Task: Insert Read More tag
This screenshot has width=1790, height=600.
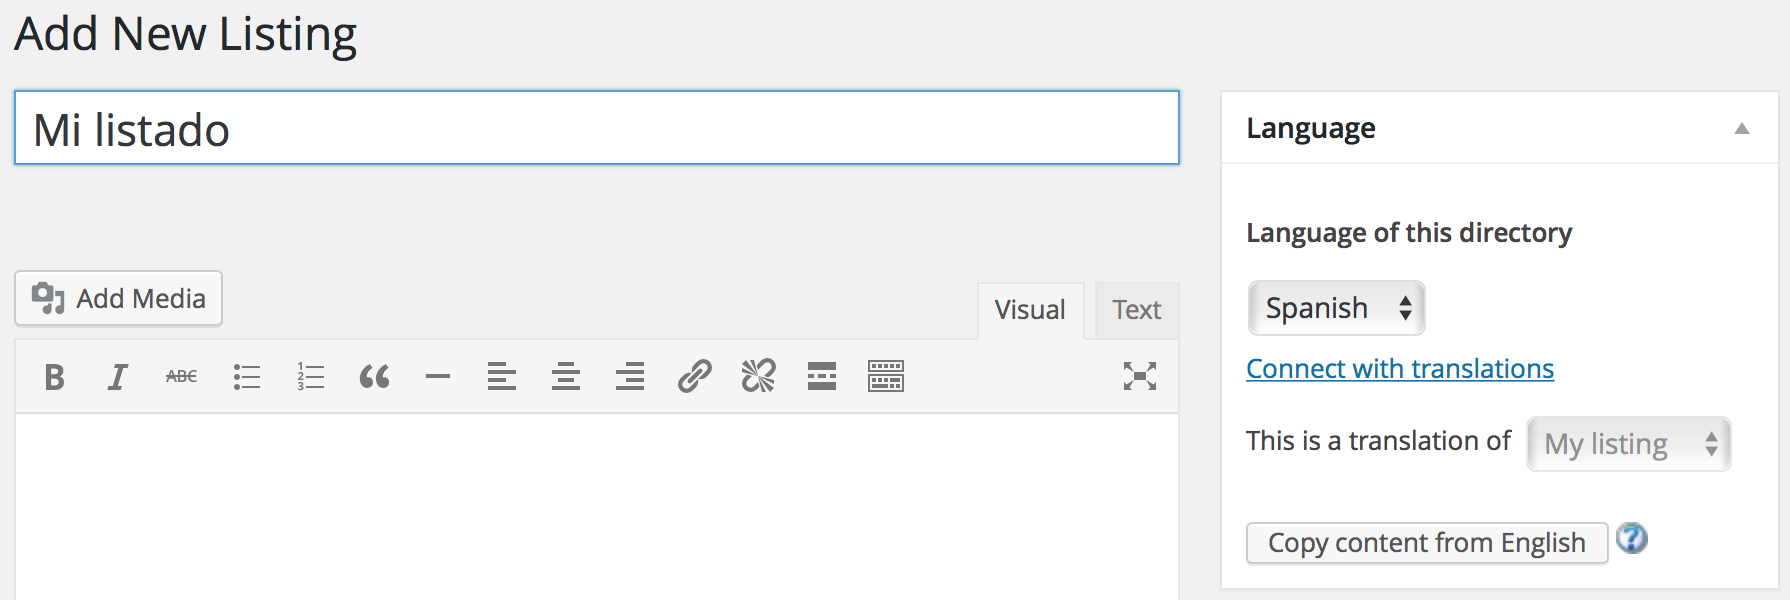Action: [822, 377]
